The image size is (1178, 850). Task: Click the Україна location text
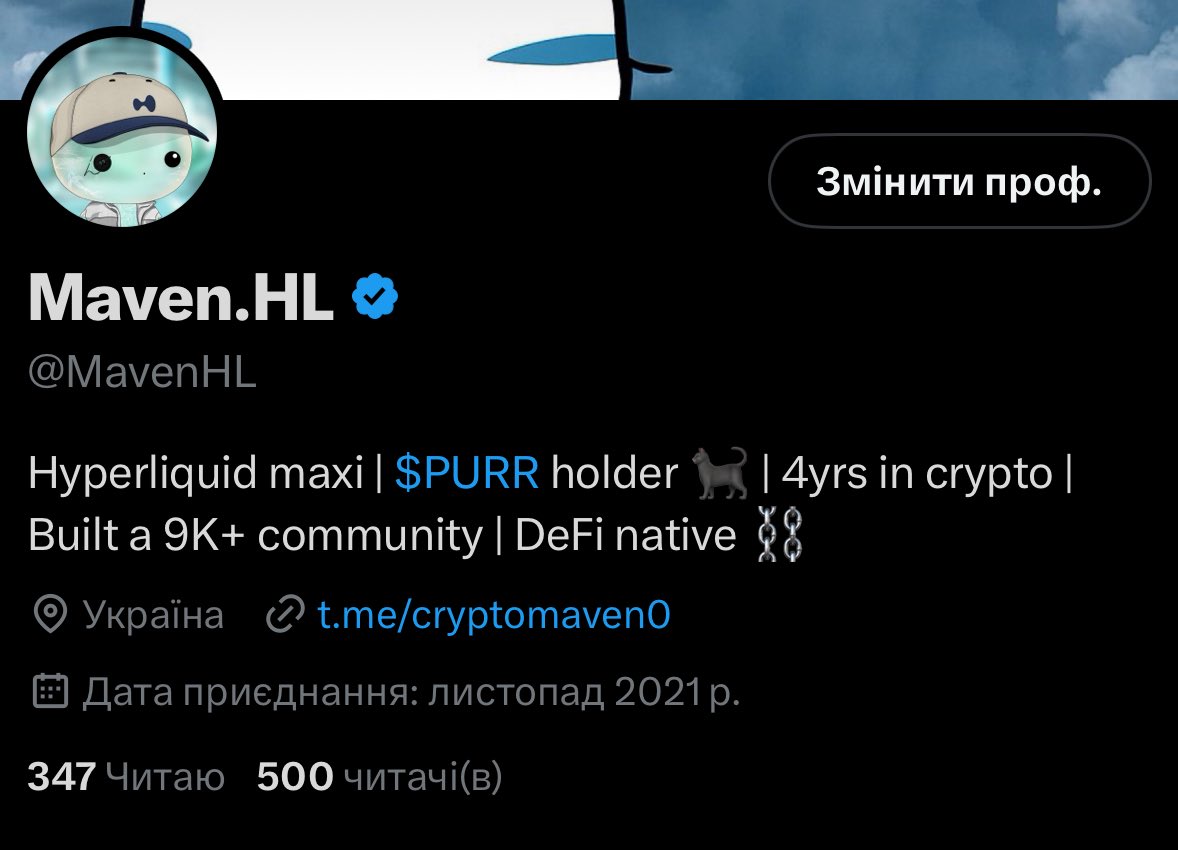[153, 615]
